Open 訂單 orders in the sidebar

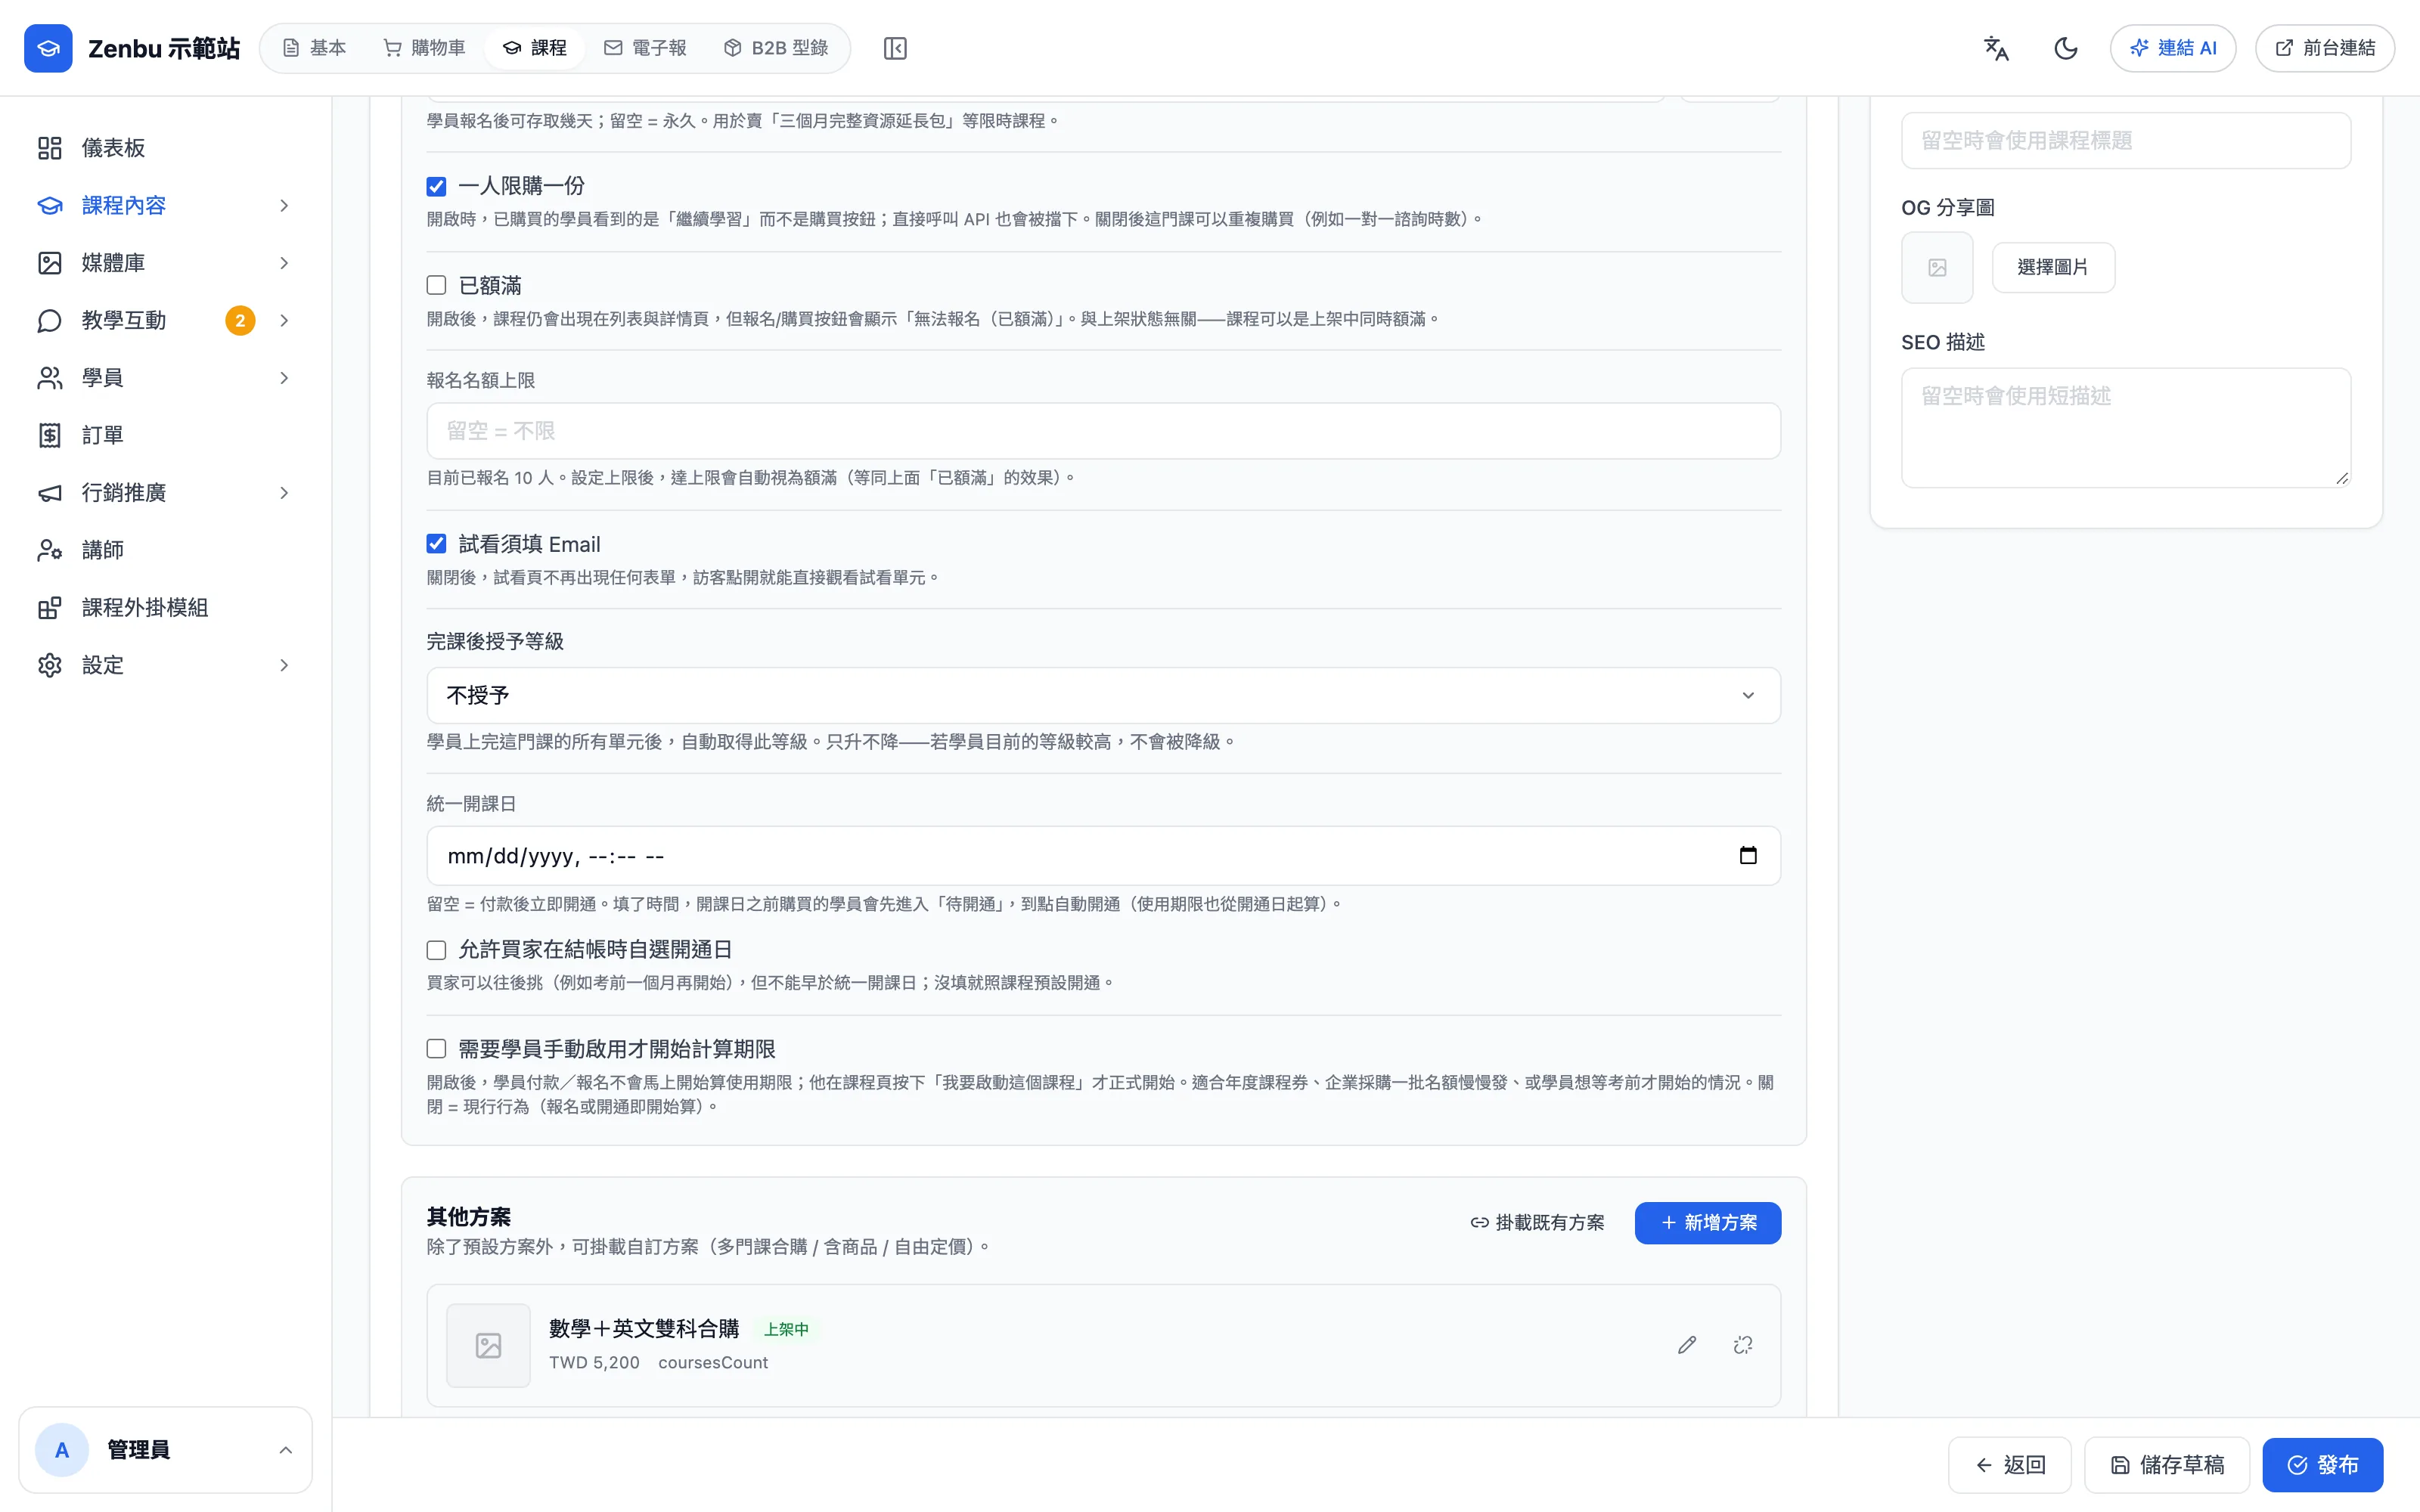[165, 435]
